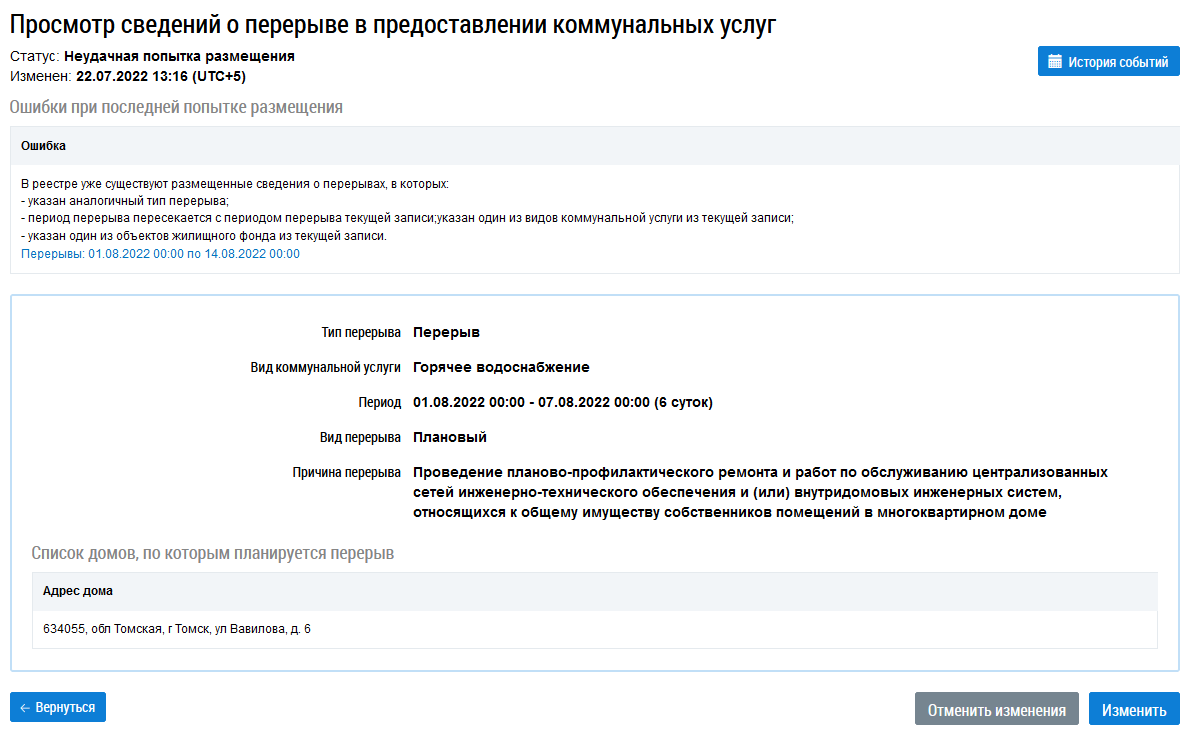Click the modified date 22.07.2022 13:16
Viewport: 1188px width, 731px height.
click(160, 76)
